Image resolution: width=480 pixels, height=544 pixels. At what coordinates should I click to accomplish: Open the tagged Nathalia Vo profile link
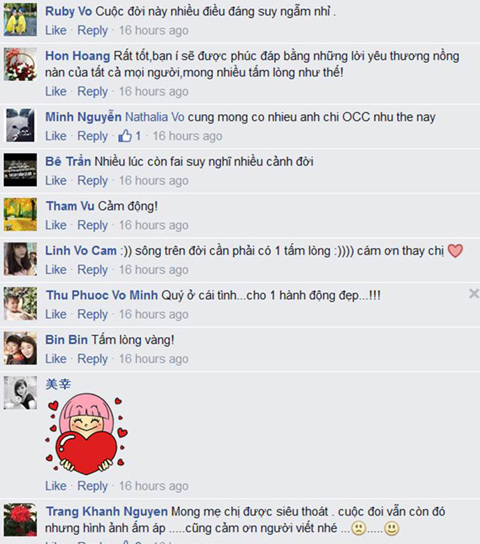155,117
